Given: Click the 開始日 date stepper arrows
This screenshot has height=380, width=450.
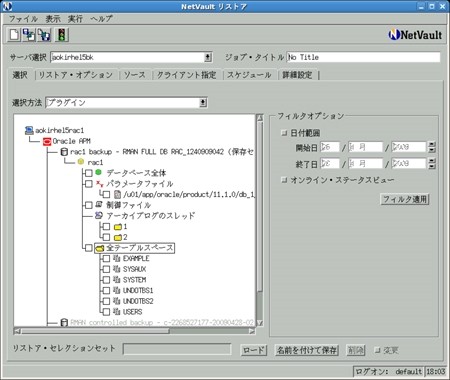Looking at the screenshot, I should (432, 147).
